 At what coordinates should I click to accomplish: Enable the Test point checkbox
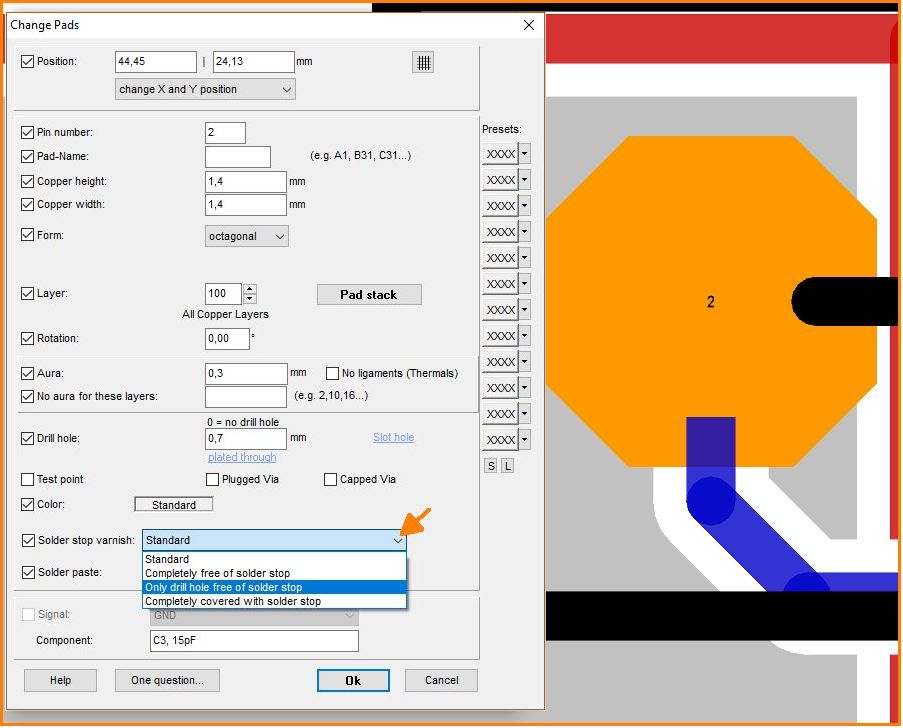(28, 480)
